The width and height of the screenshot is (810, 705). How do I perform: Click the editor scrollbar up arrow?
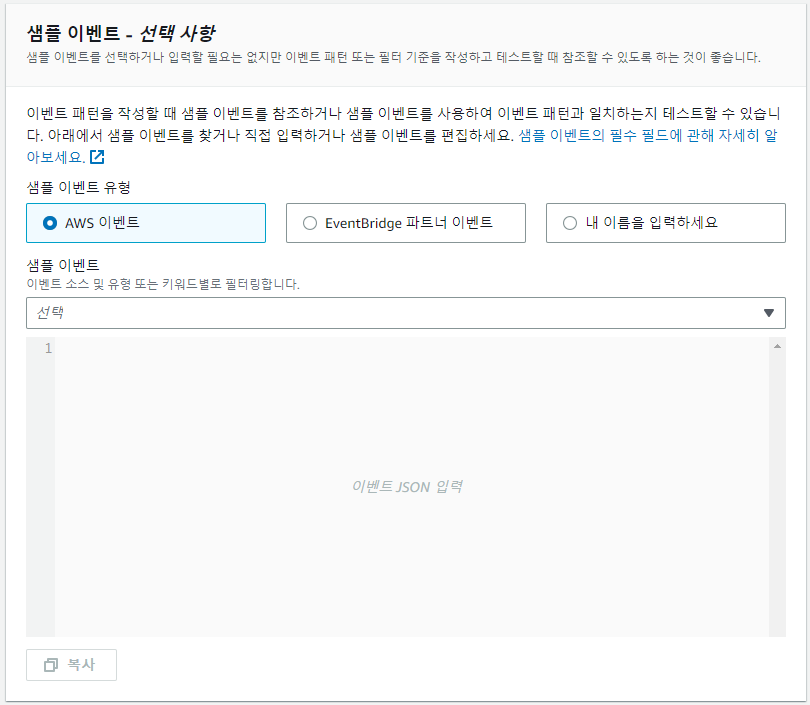pyautogui.click(x=777, y=347)
